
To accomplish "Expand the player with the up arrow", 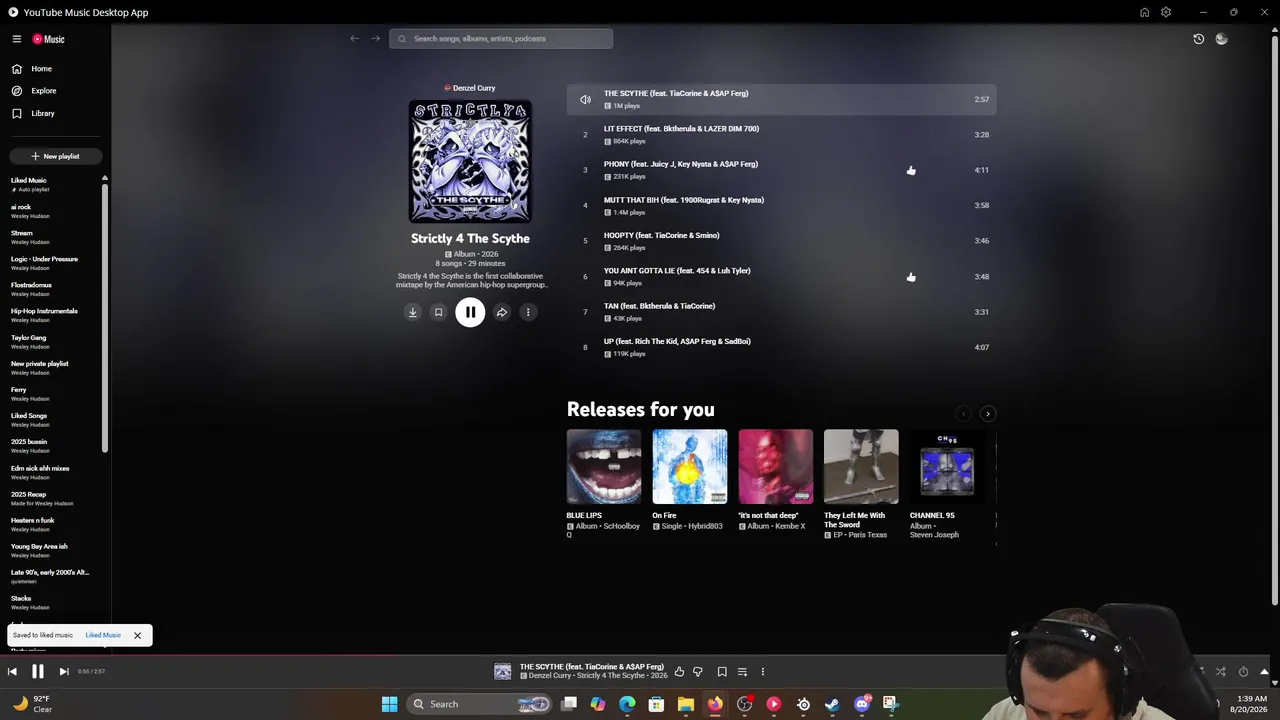I will click(1264, 672).
